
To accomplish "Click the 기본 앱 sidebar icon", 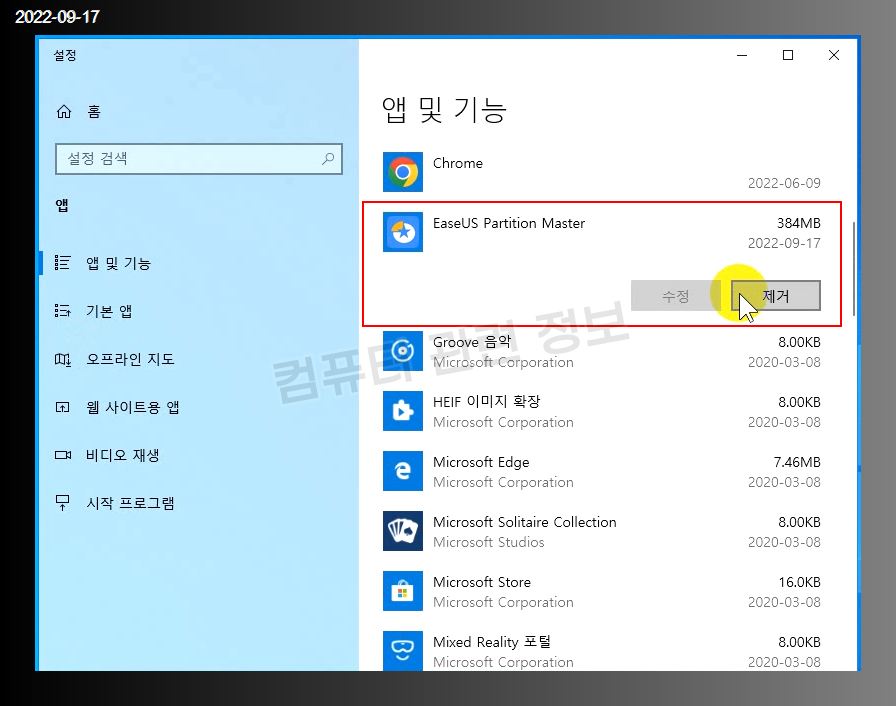I will tap(62, 311).
